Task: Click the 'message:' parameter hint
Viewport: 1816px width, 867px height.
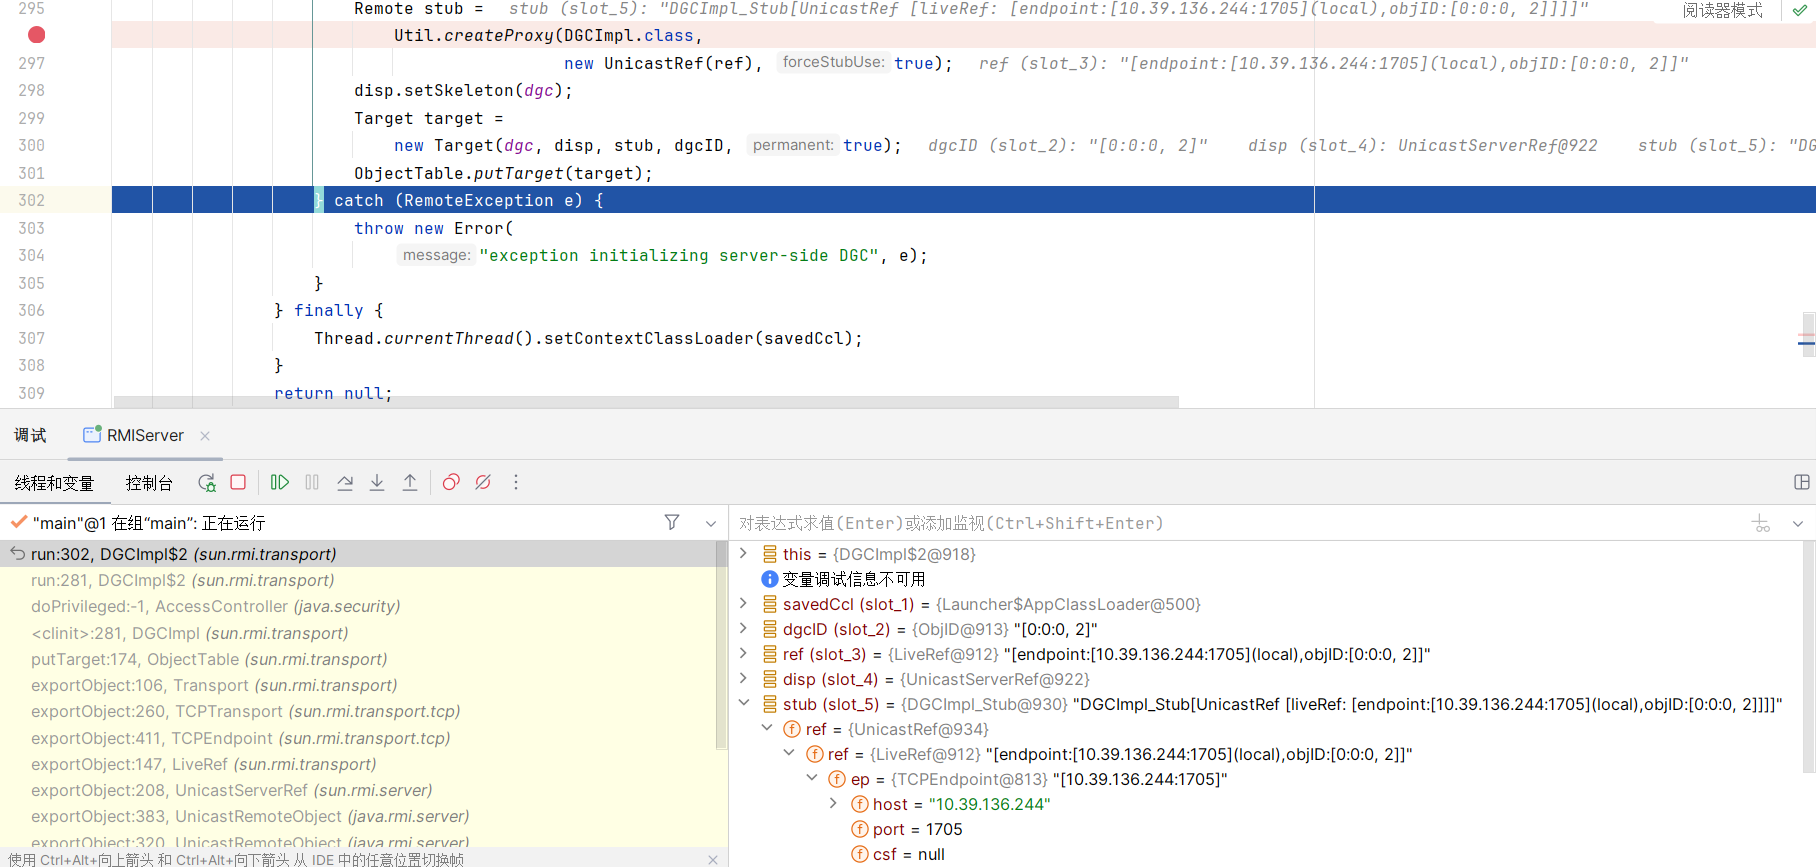Action: pyautogui.click(x=436, y=255)
